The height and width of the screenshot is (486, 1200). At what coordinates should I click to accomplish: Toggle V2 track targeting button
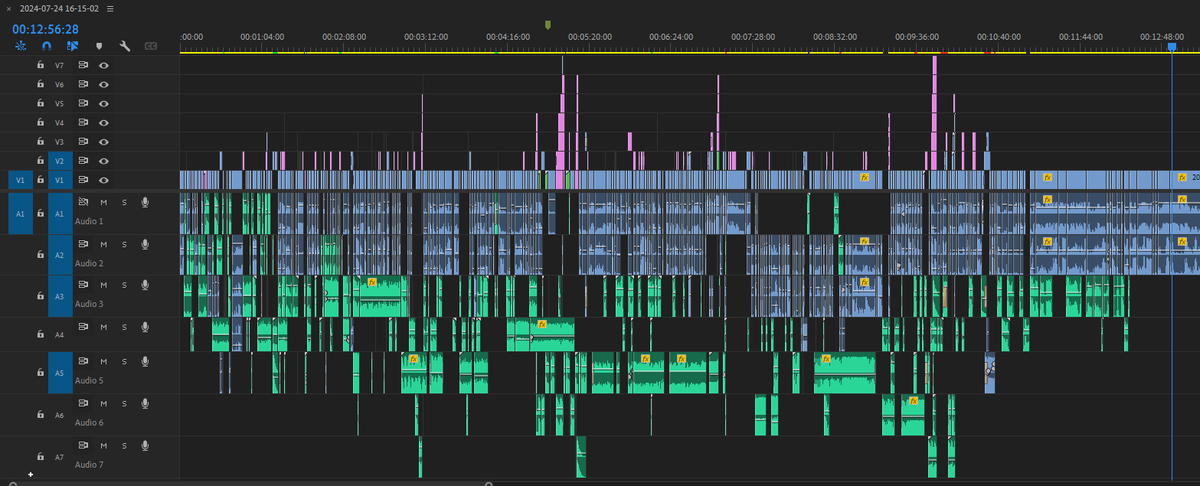59,160
